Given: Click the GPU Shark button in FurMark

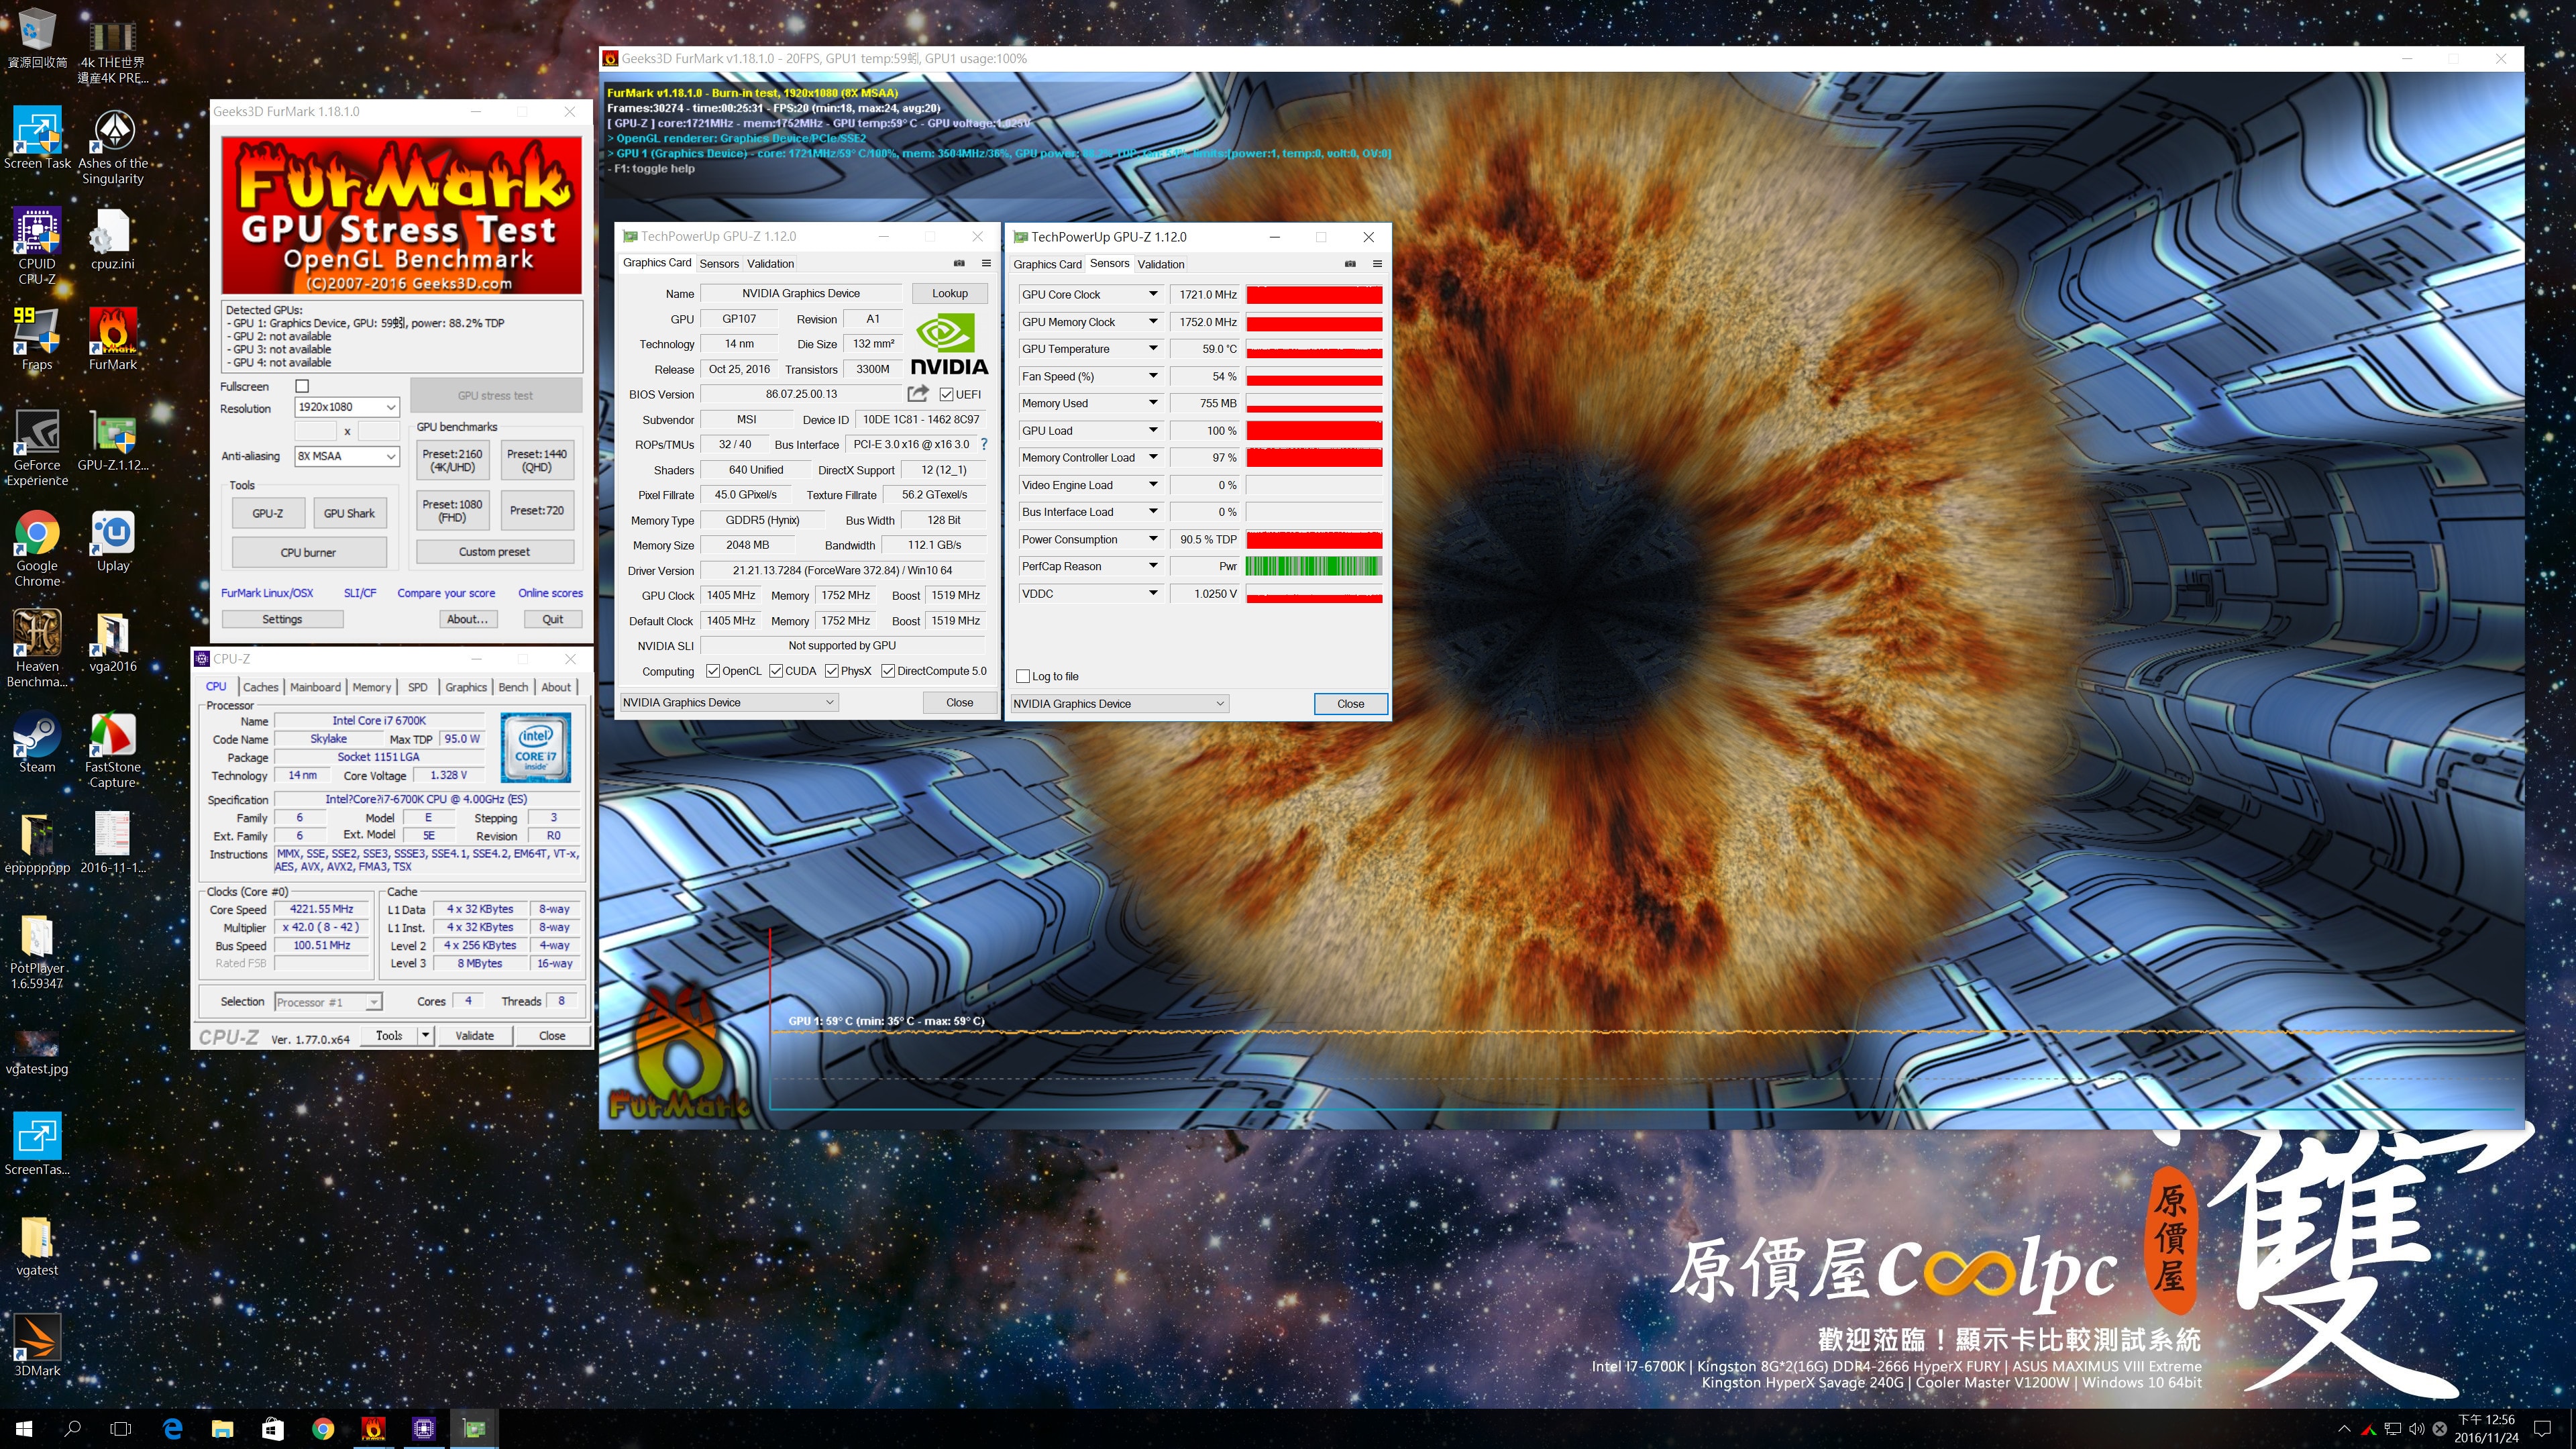Looking at the screenshot, I should pyautogui.click(x=349, y=513).
